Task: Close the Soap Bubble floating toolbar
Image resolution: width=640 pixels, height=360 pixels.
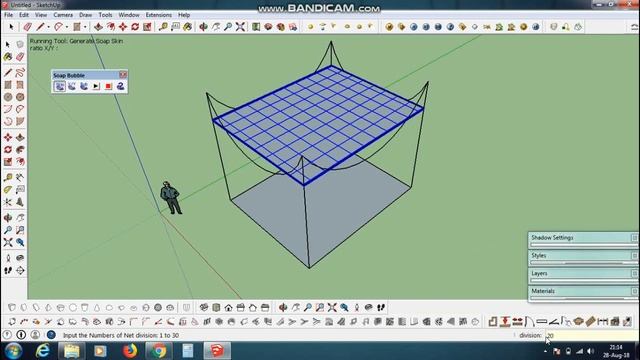Action: pyautogui.click(x=123, y=75)
